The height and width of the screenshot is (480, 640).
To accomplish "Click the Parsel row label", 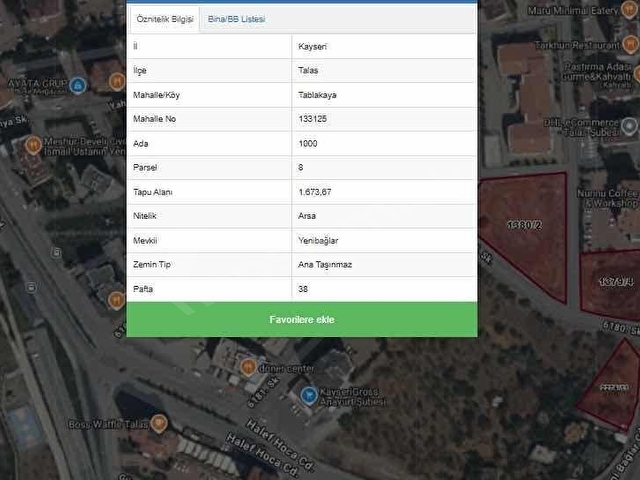I will coord(145,167).
